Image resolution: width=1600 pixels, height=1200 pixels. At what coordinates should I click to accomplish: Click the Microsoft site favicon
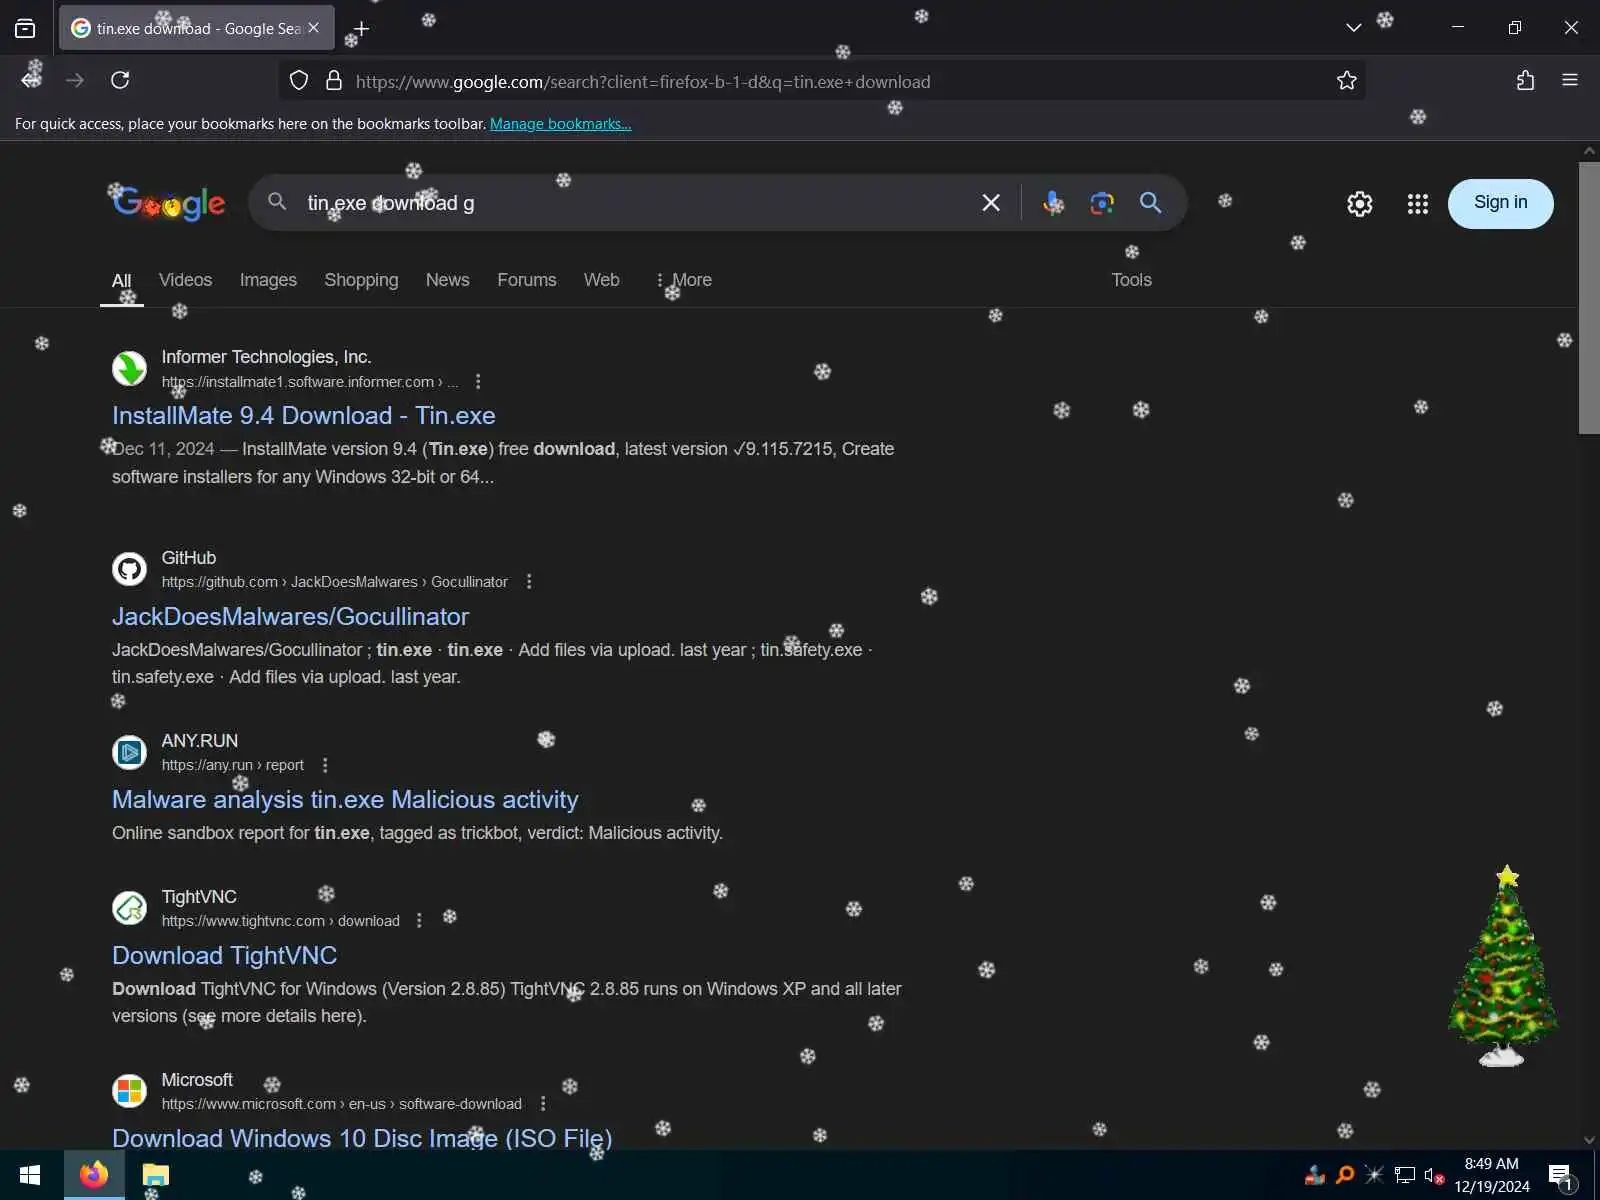pos(129,1091)
